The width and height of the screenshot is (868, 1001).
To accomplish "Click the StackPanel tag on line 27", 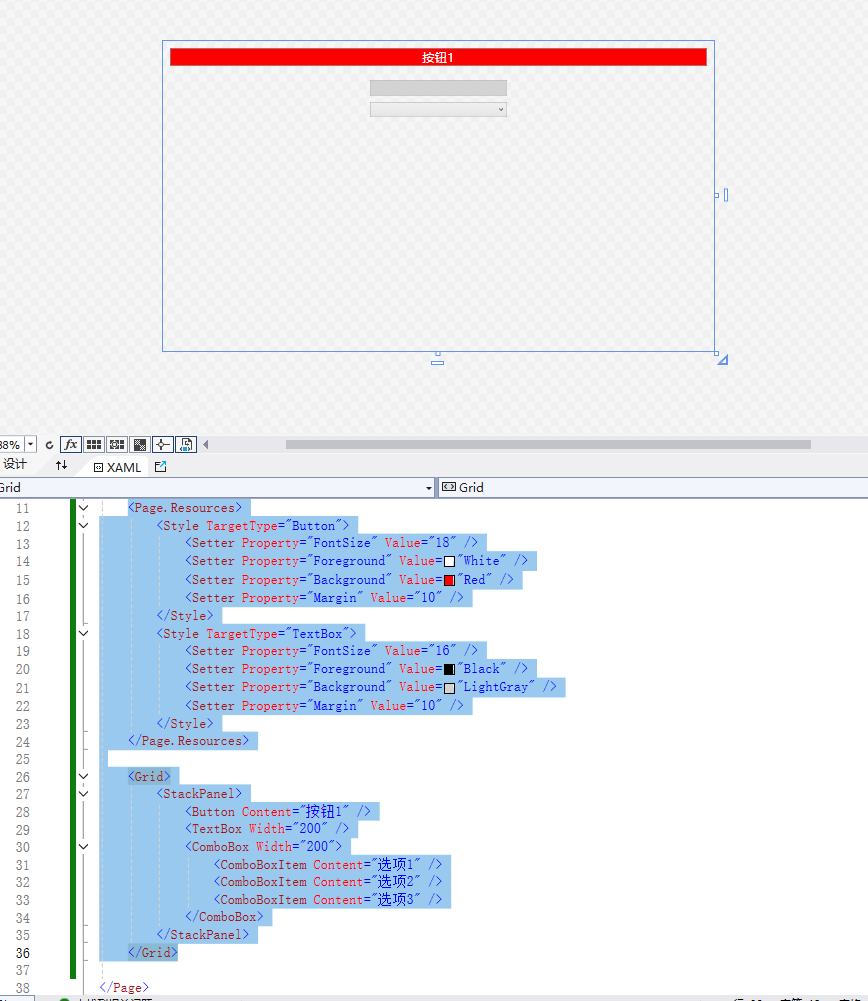I will pos(199,794).
